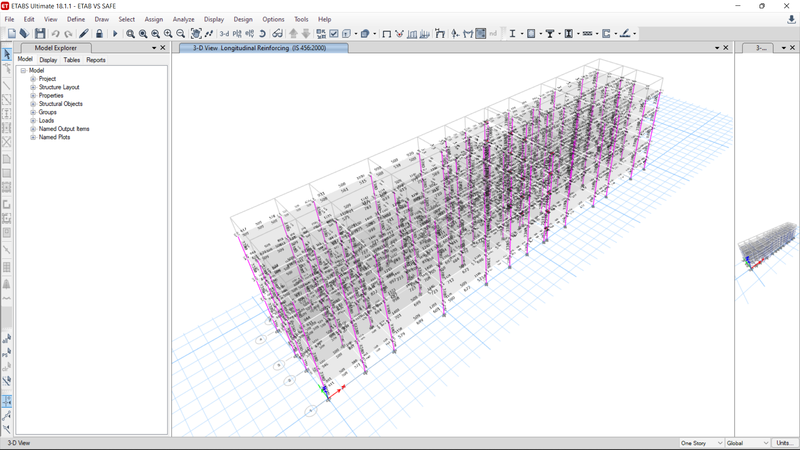The height and width of the screenshot is (450, 800).
Task: Click the Draw Line tool in left toolbar
Action: 7,85
